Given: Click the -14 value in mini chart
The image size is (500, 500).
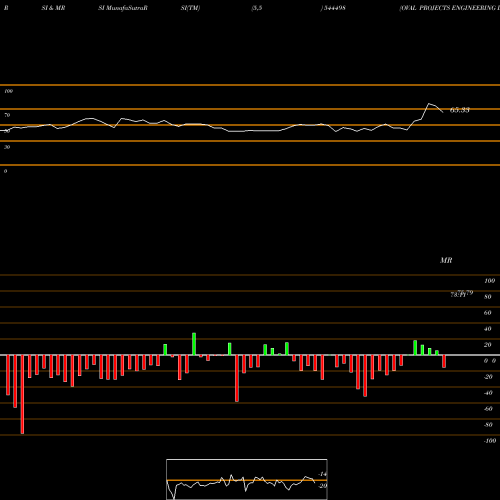Looking at the screenshot, I should tap(323, 474).
